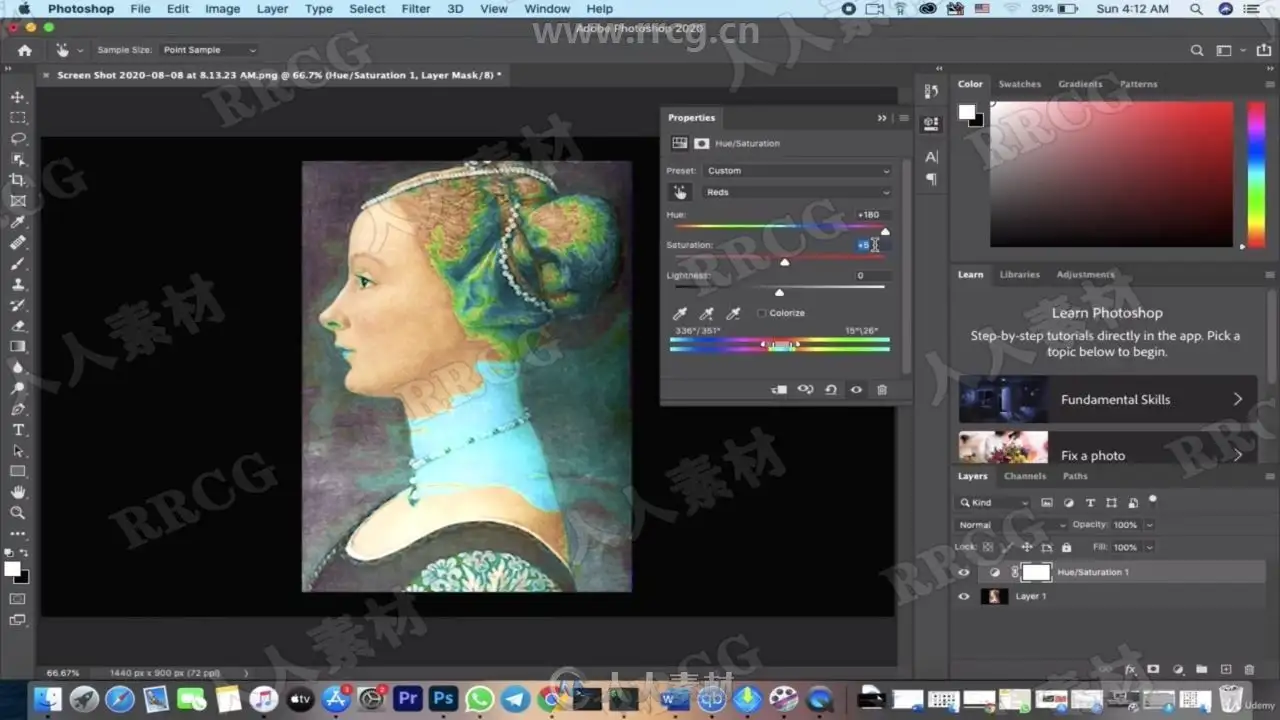Screen dimensions: 1280x720
Task: Select the Gradient tool
Action: pos(18,347)
